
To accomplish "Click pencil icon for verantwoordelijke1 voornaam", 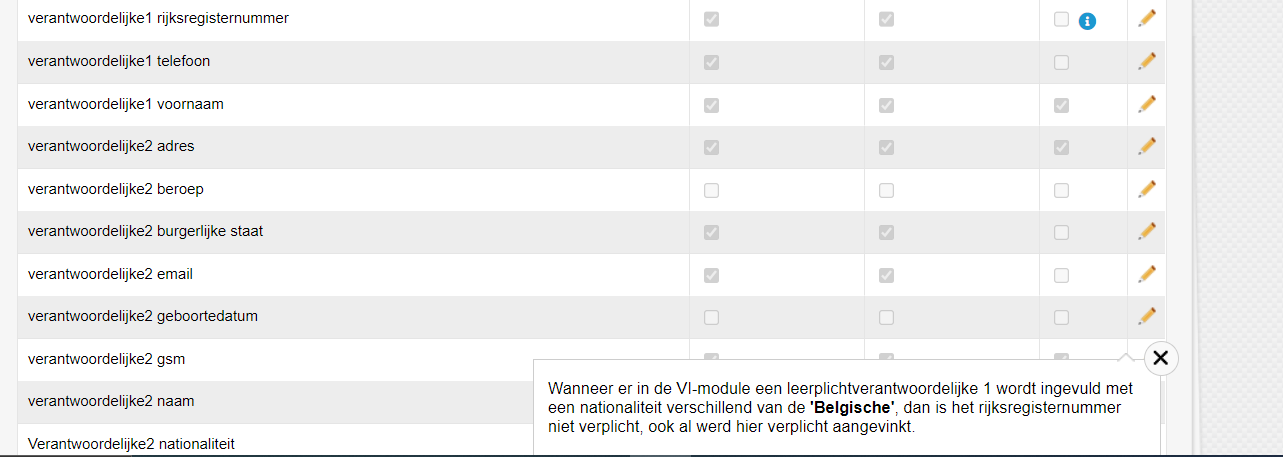I will point(1147,103).
